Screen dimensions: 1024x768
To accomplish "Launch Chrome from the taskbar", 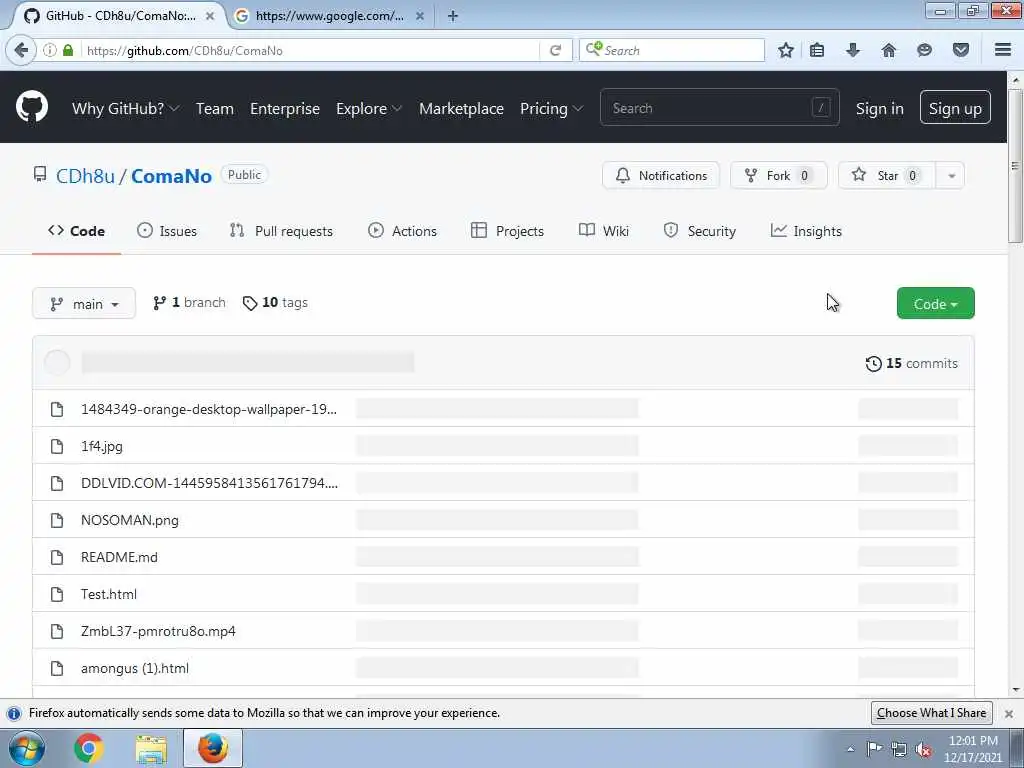I will point(89,748).
